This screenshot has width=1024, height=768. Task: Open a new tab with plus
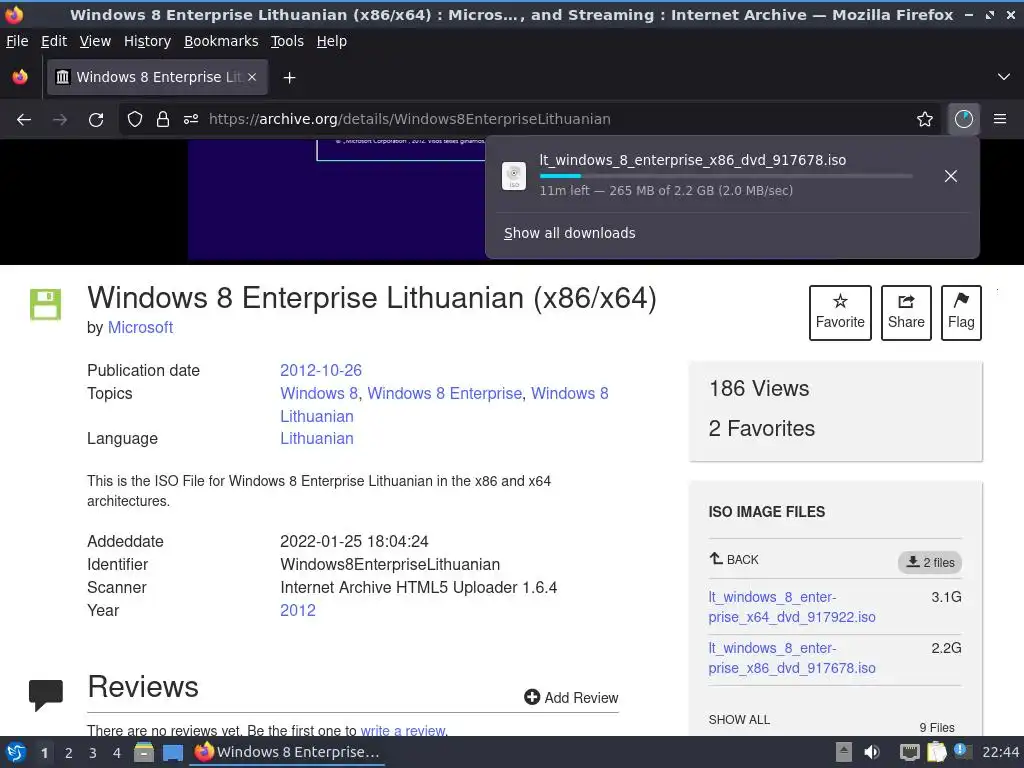coord(289,78)
